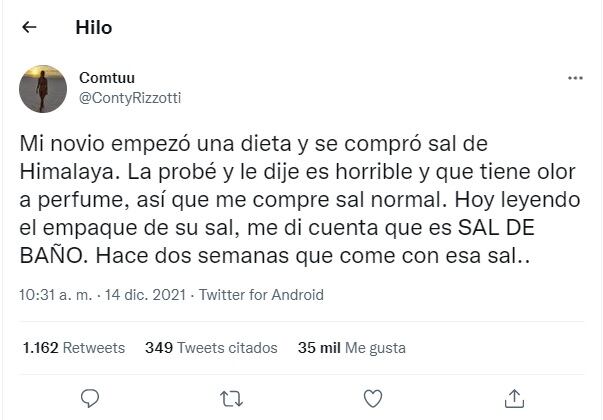Show who gave the 35 mil Me gusta
The image size is (603, 420).
click(x=351, y=348)
